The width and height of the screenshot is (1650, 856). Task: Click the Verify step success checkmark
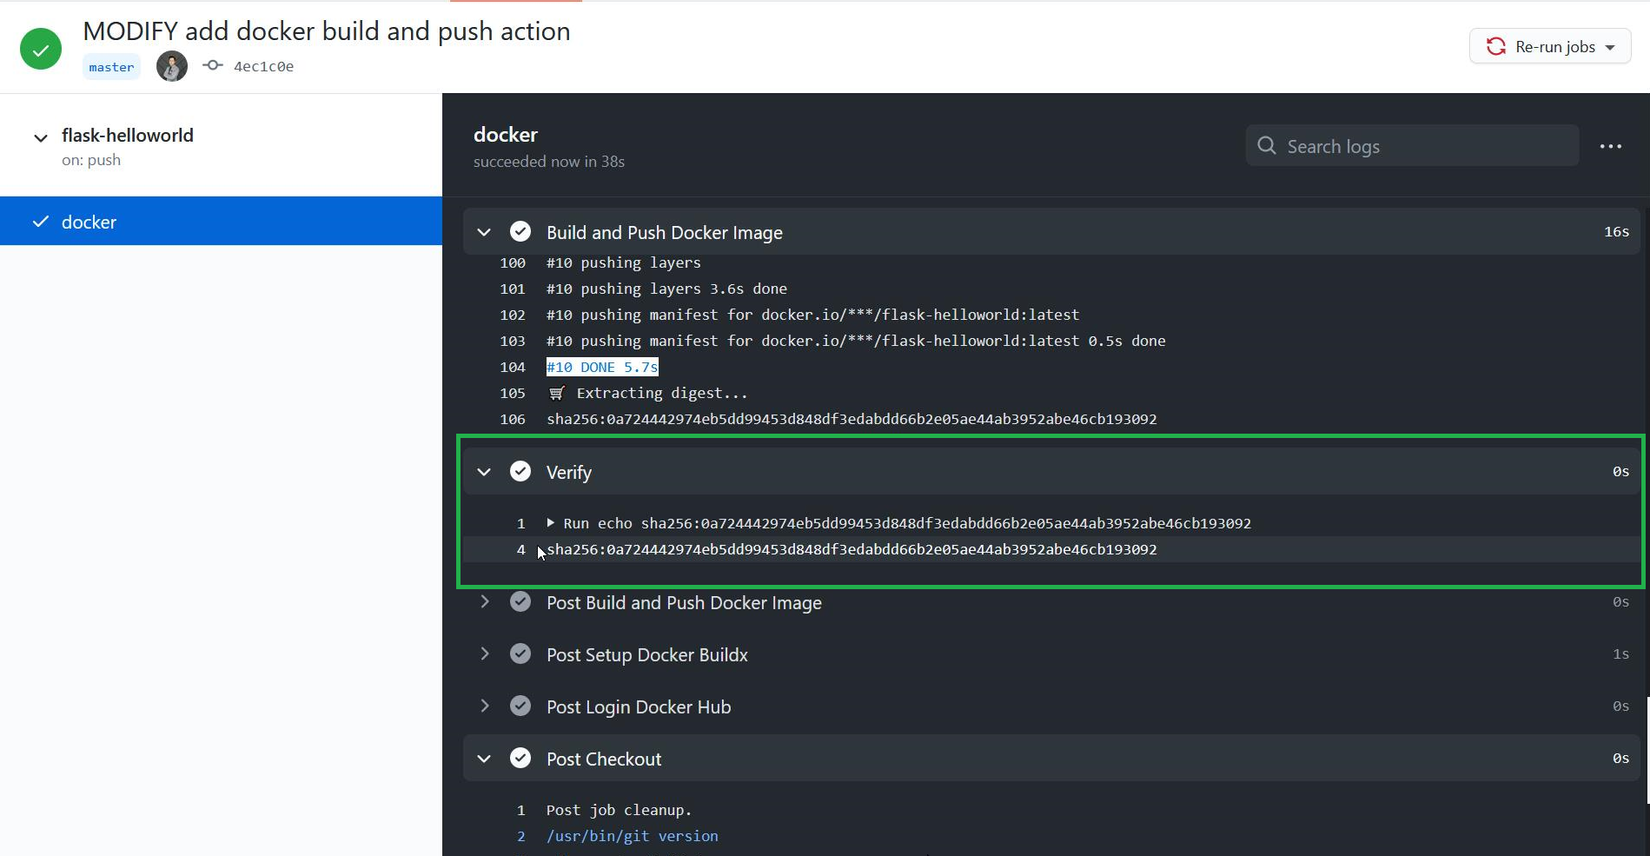pos(520,472)
